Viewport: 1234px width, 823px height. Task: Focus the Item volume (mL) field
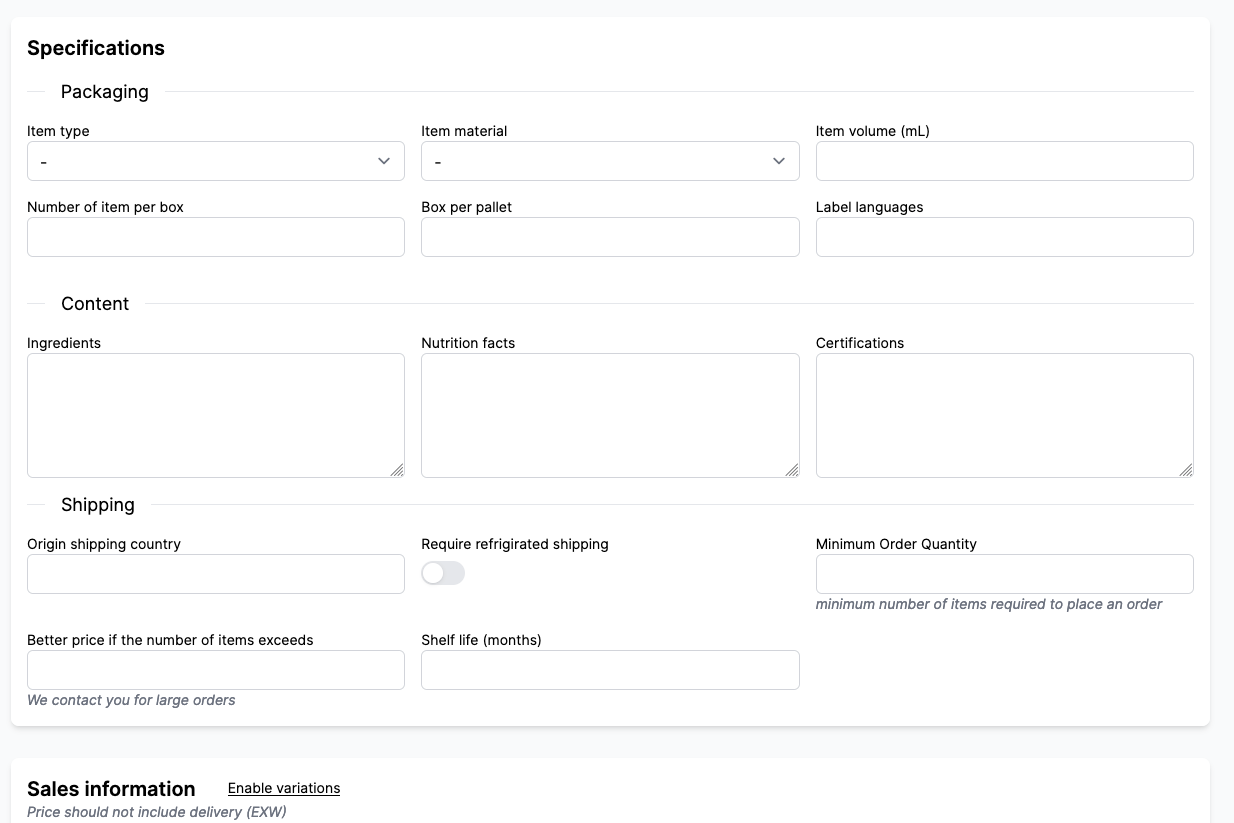(x=1004, y=161)
